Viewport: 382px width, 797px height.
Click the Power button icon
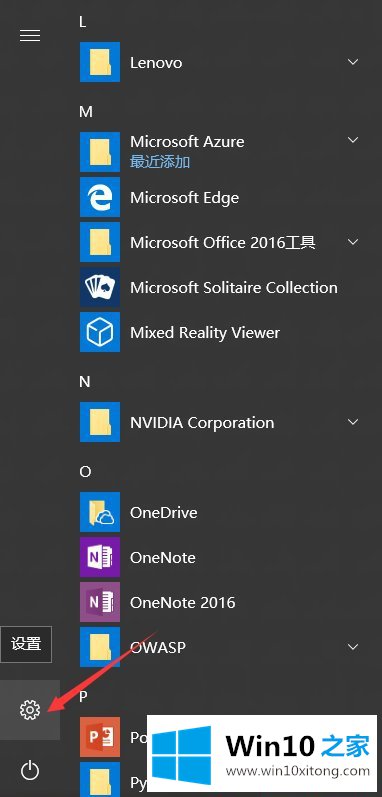point(29,771)
